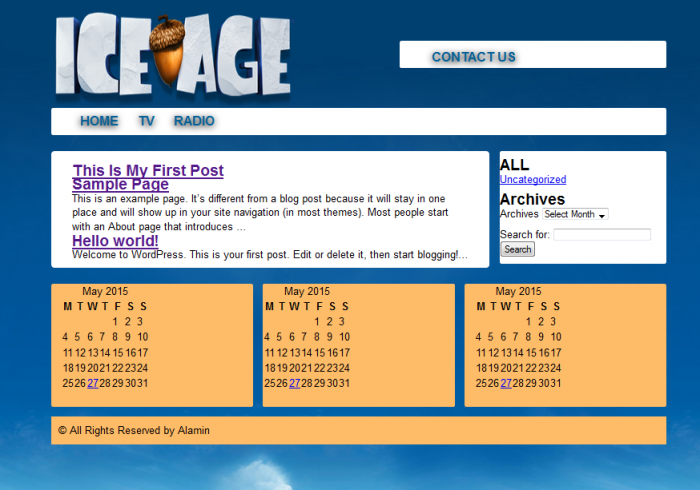Viewport: 700px width, 490px height.
Task: Open day 27 in the middle calendar
Action: point(295,383)
